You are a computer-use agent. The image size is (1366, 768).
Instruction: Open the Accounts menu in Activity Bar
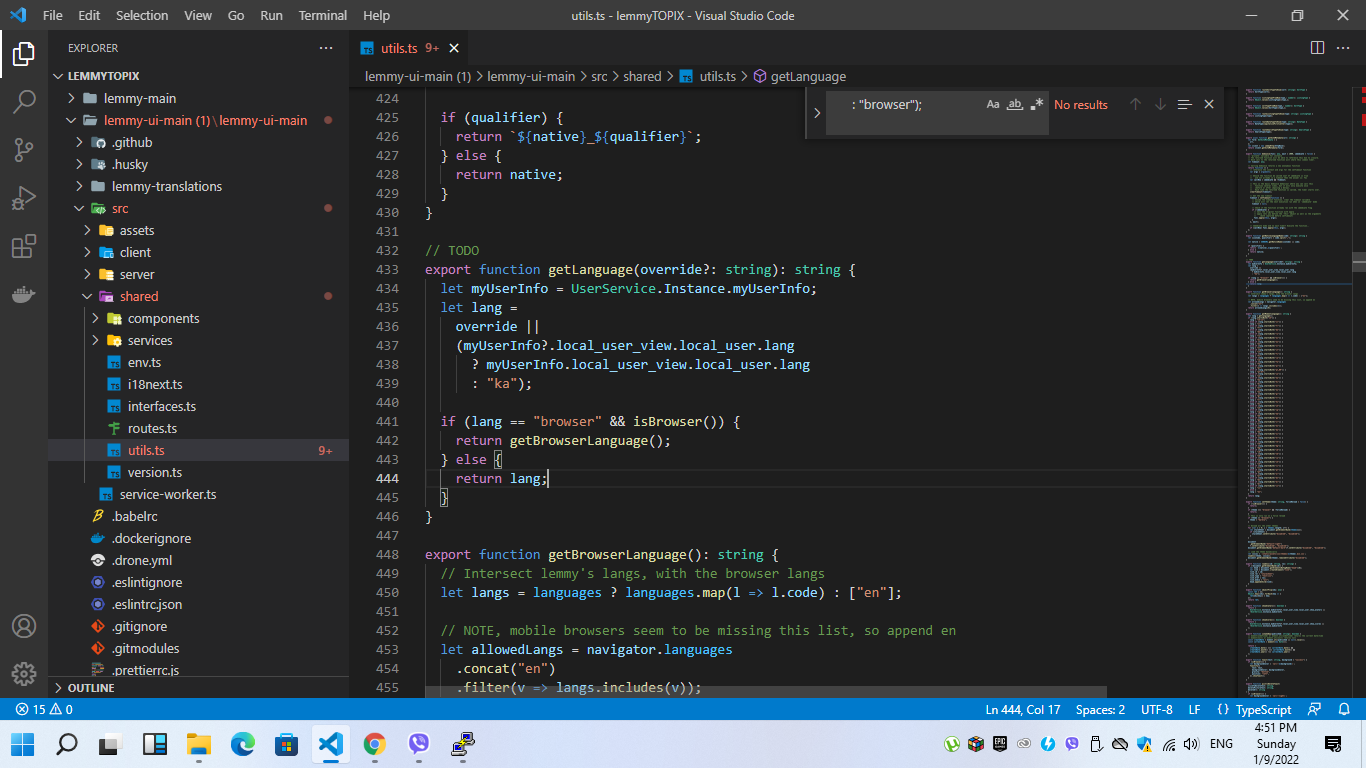(x=24, y=627)
